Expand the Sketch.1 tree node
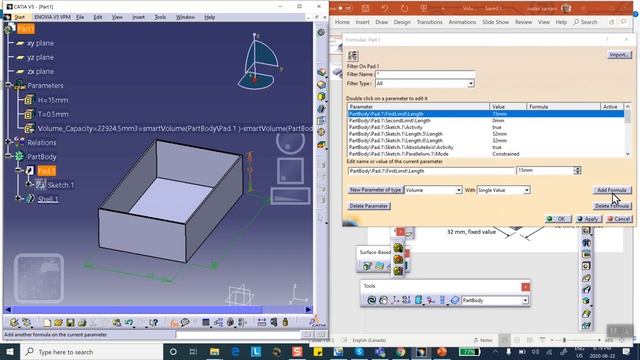The height and width of the screenshot is (360, 640). pos(29,184)
